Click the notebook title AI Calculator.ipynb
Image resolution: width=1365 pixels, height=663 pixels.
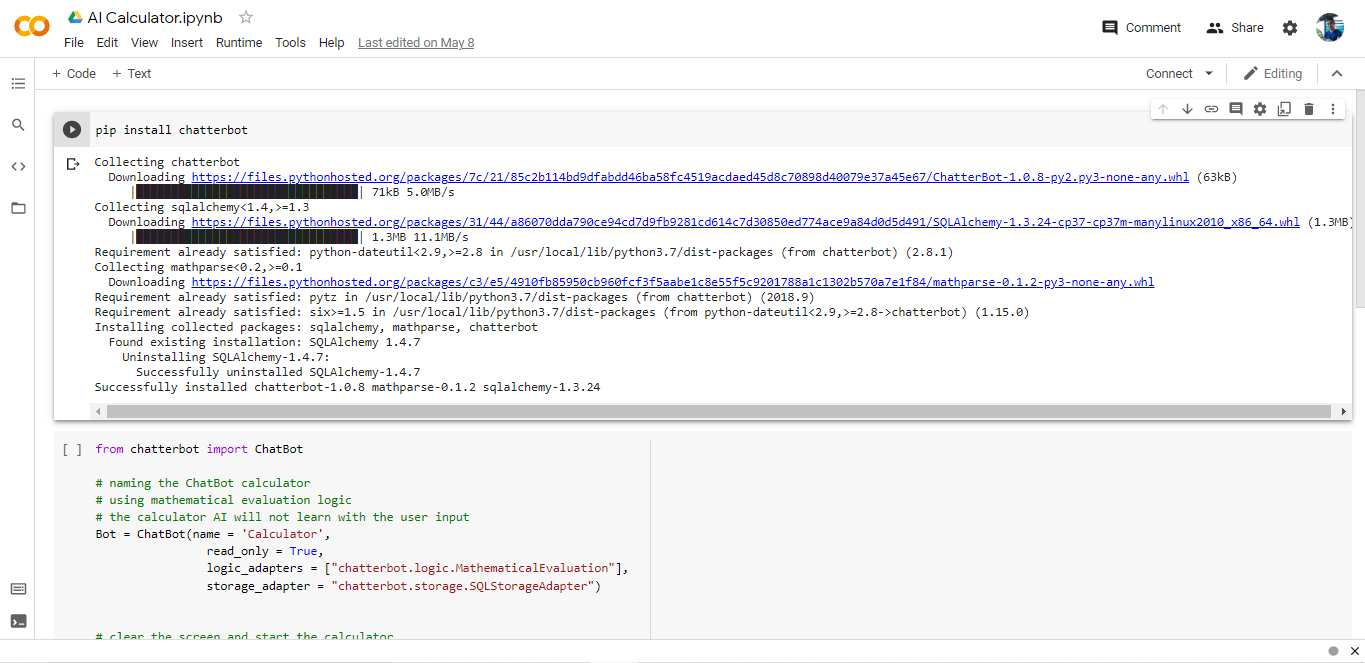155,17
